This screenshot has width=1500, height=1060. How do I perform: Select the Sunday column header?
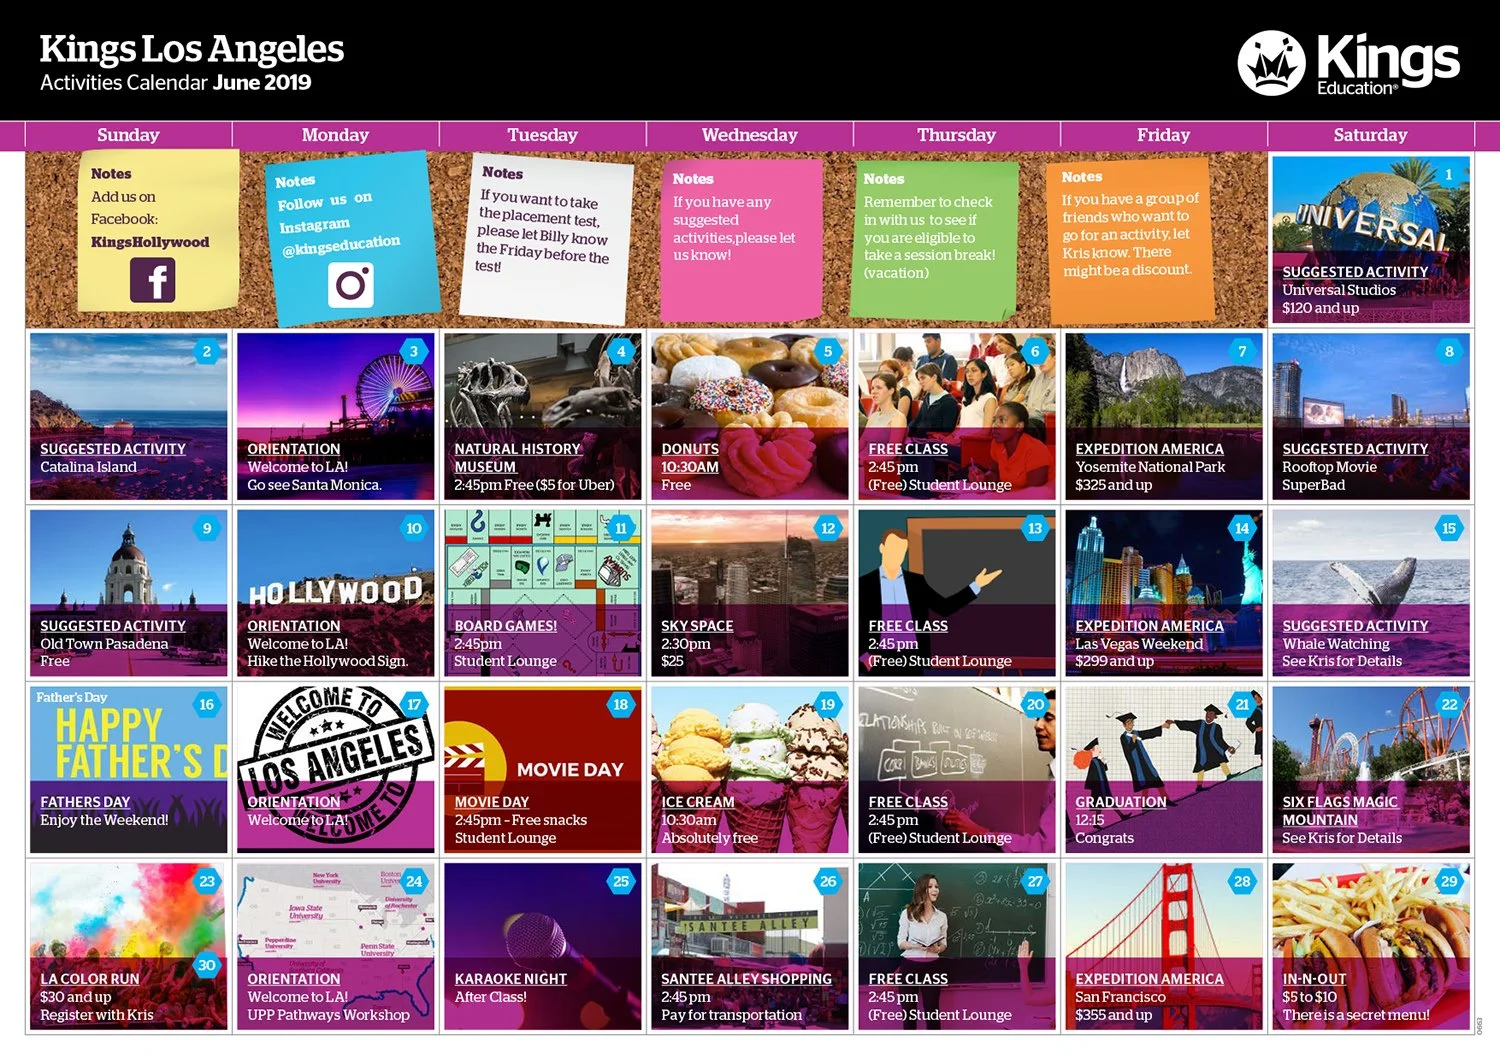[x=128, y=135]
